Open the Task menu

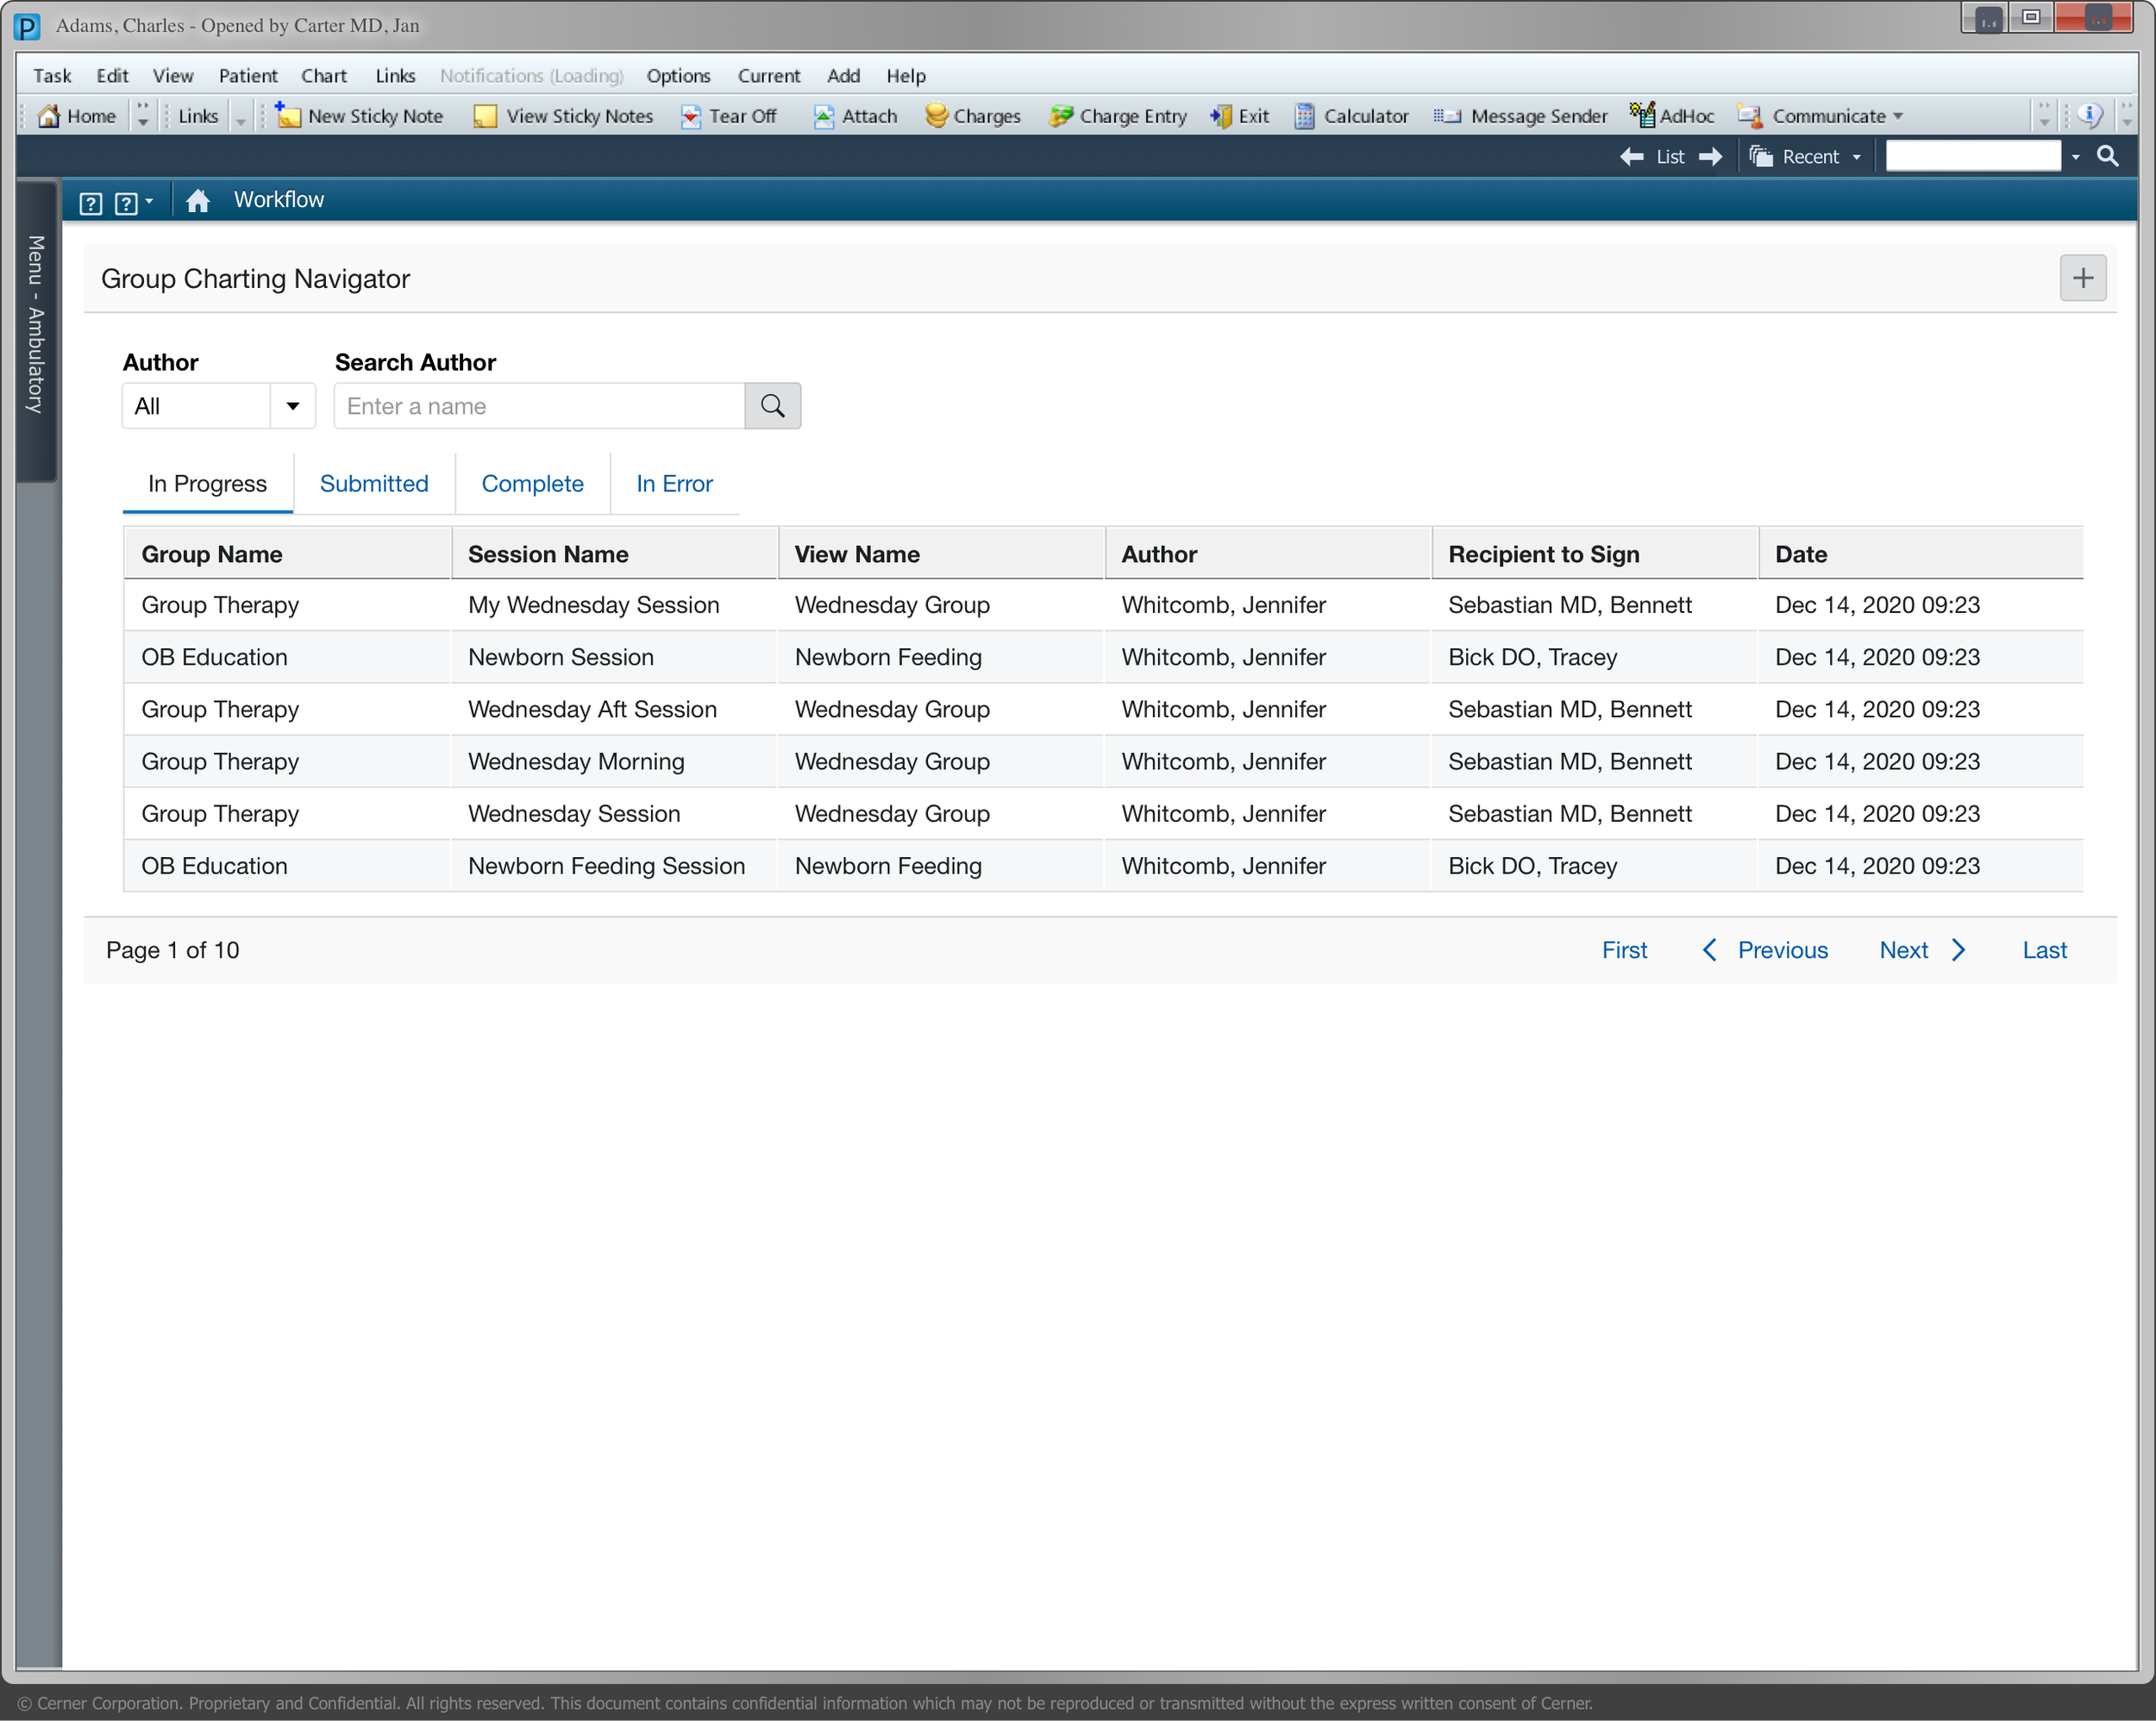pos(52,76)
